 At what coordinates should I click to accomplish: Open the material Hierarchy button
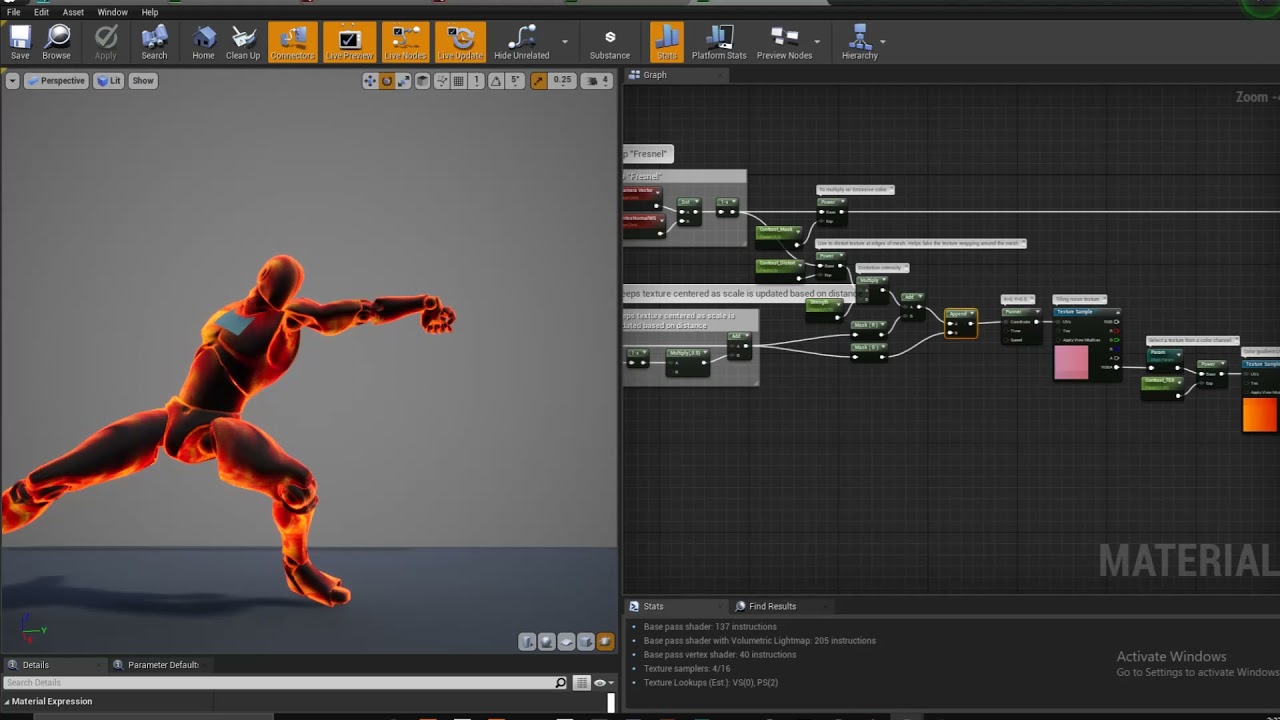pos(860,42)
